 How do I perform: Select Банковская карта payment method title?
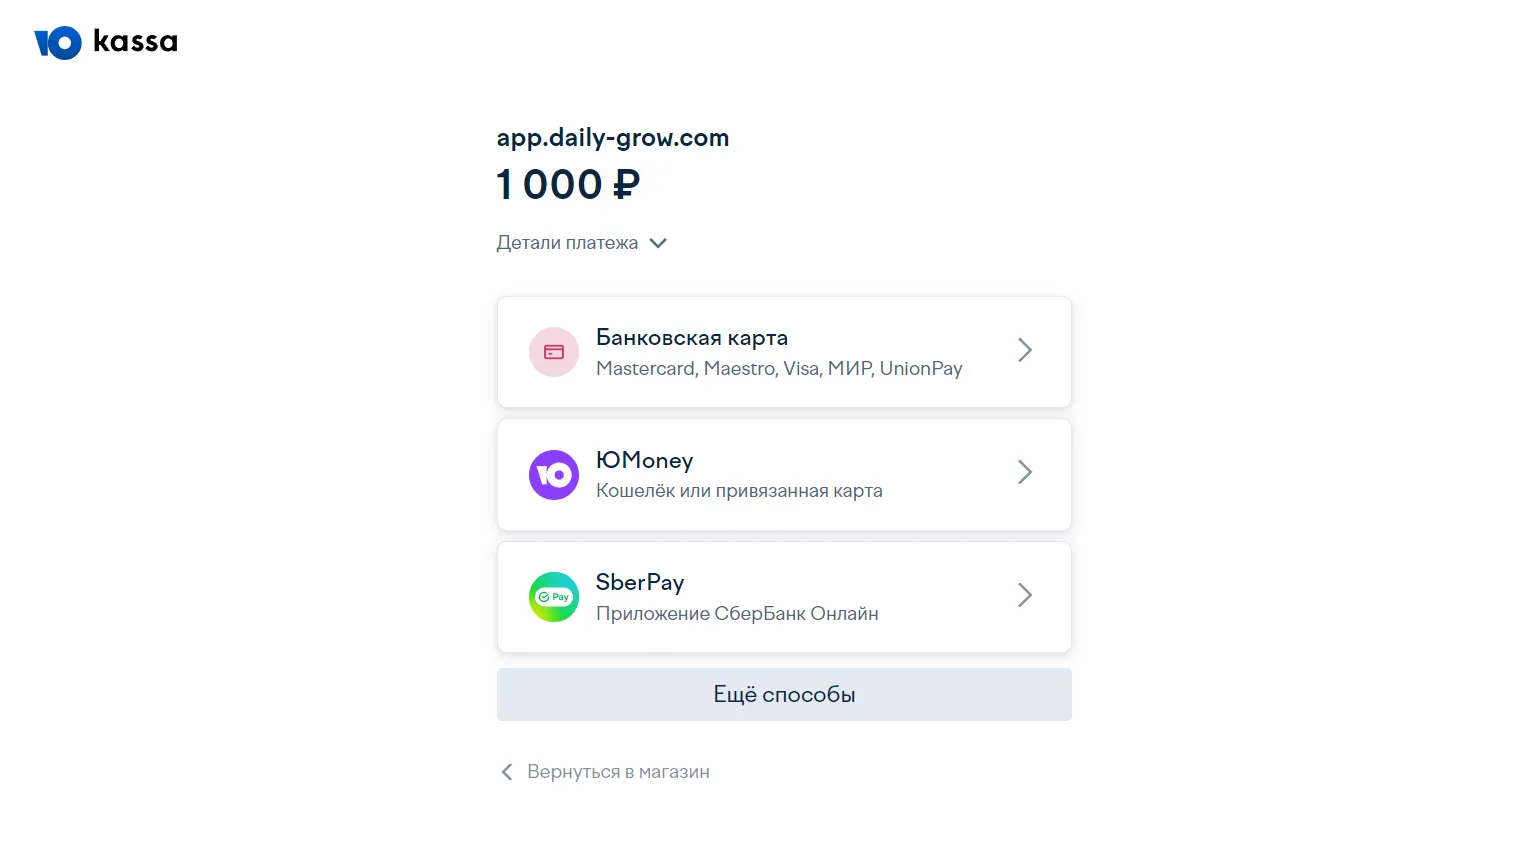692,338
